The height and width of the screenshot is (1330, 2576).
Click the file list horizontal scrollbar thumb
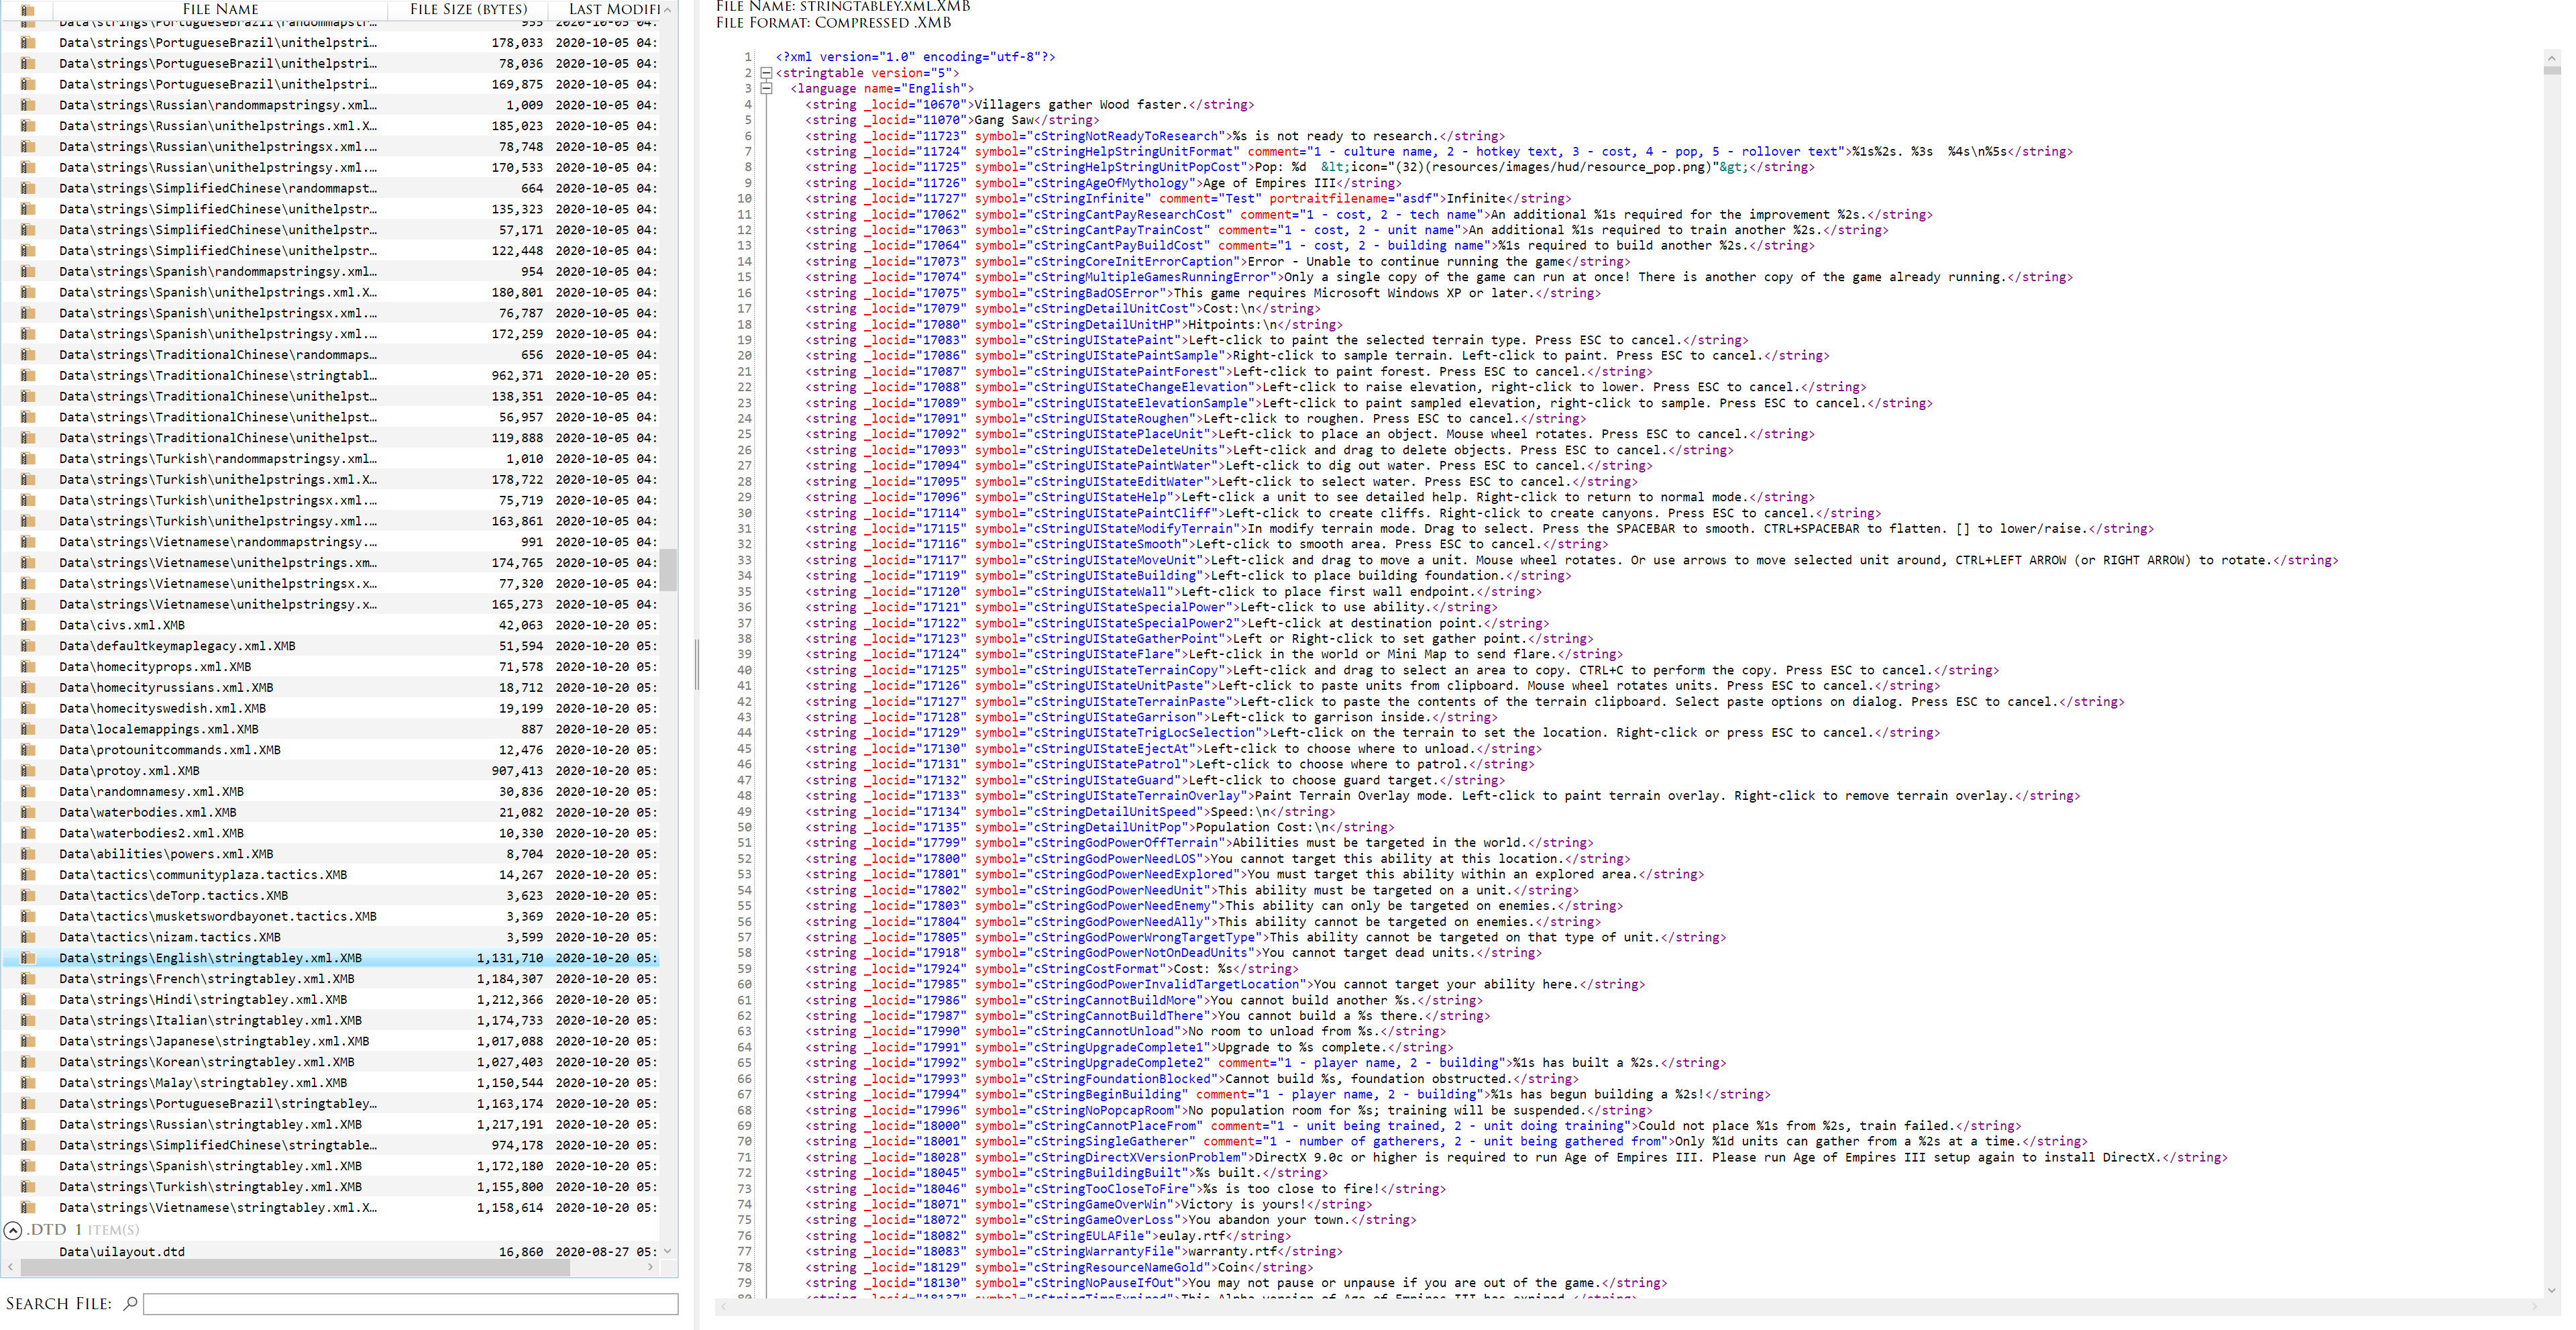coord(295,1267)
